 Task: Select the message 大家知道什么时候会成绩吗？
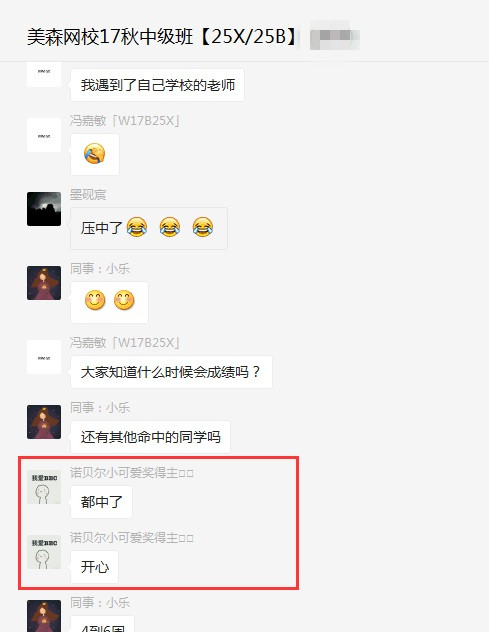(171, 372)
